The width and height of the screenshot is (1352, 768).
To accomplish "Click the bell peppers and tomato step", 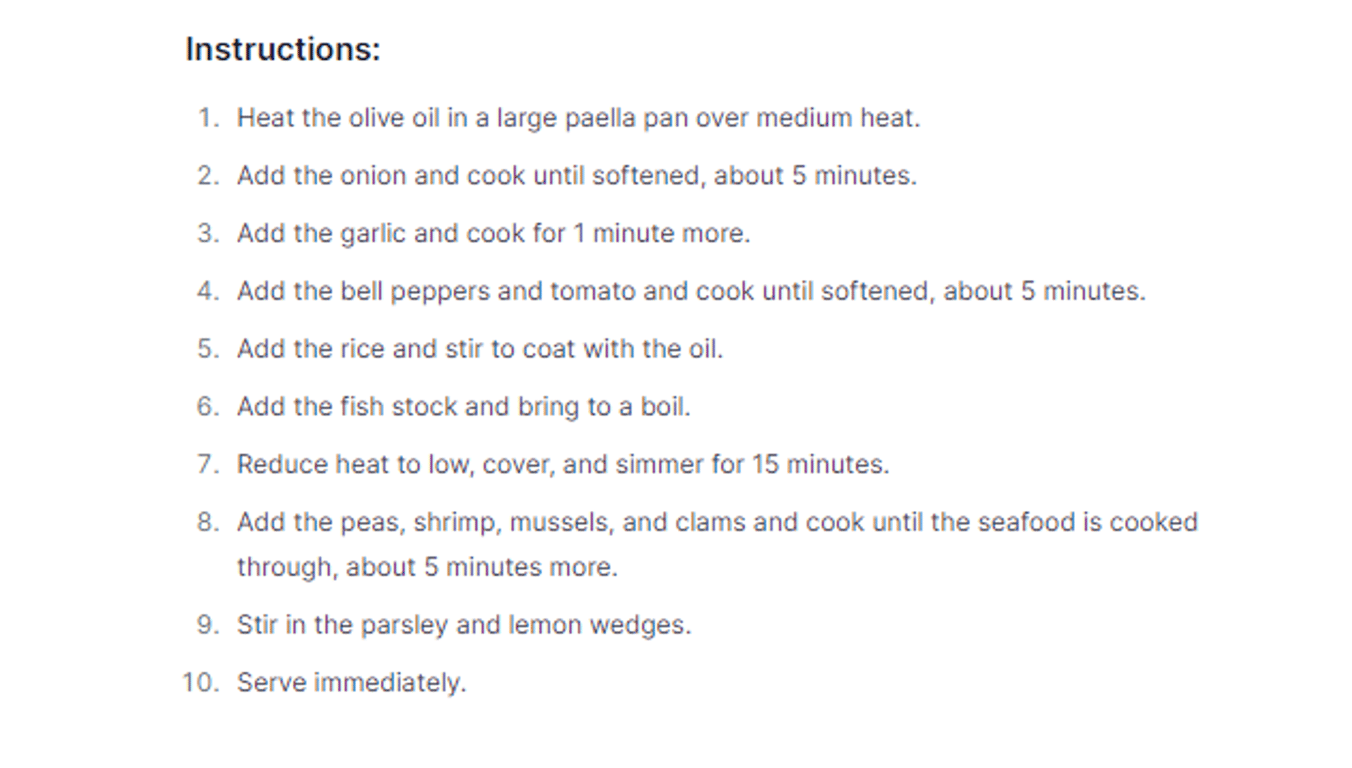I will tap(690, 292).
